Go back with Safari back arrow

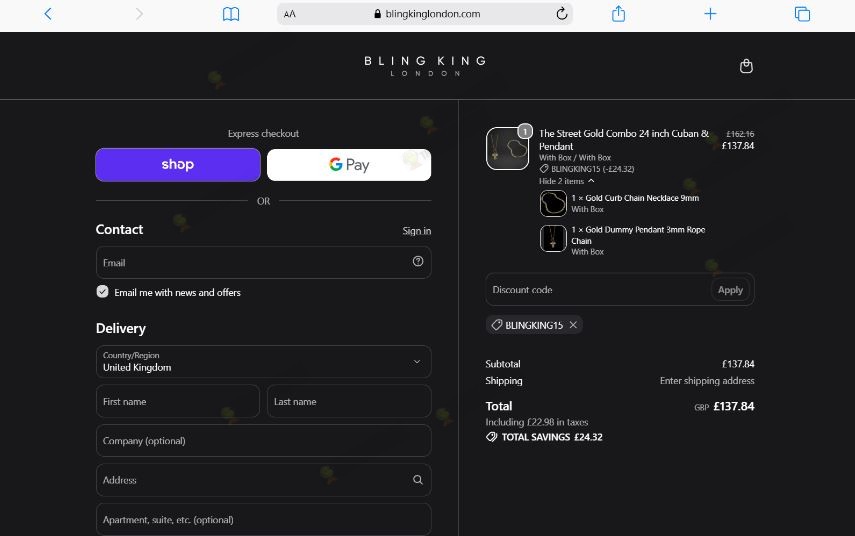pyautogui.click(x=48, y=14)
